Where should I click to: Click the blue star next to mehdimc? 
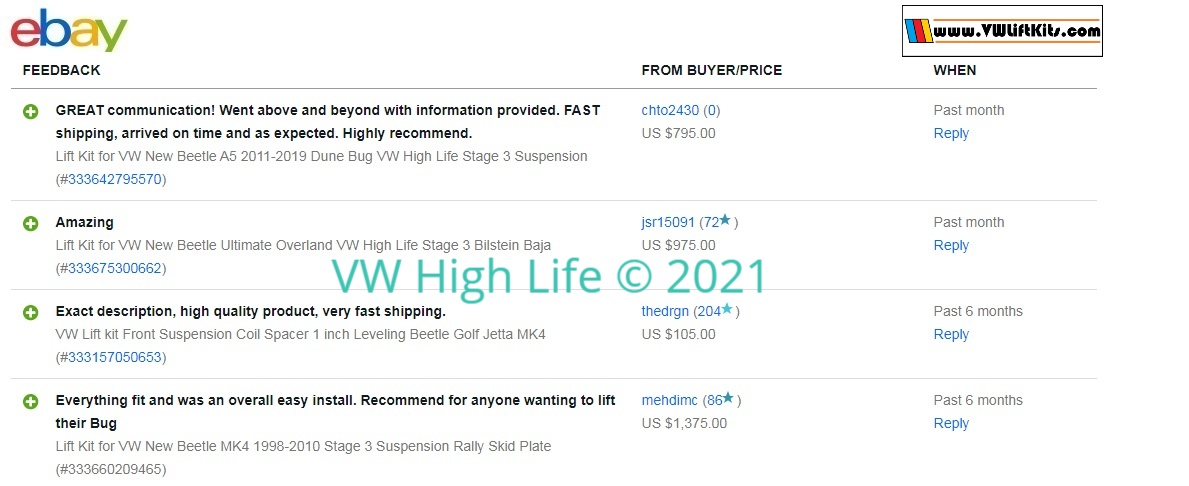point(728,397)
